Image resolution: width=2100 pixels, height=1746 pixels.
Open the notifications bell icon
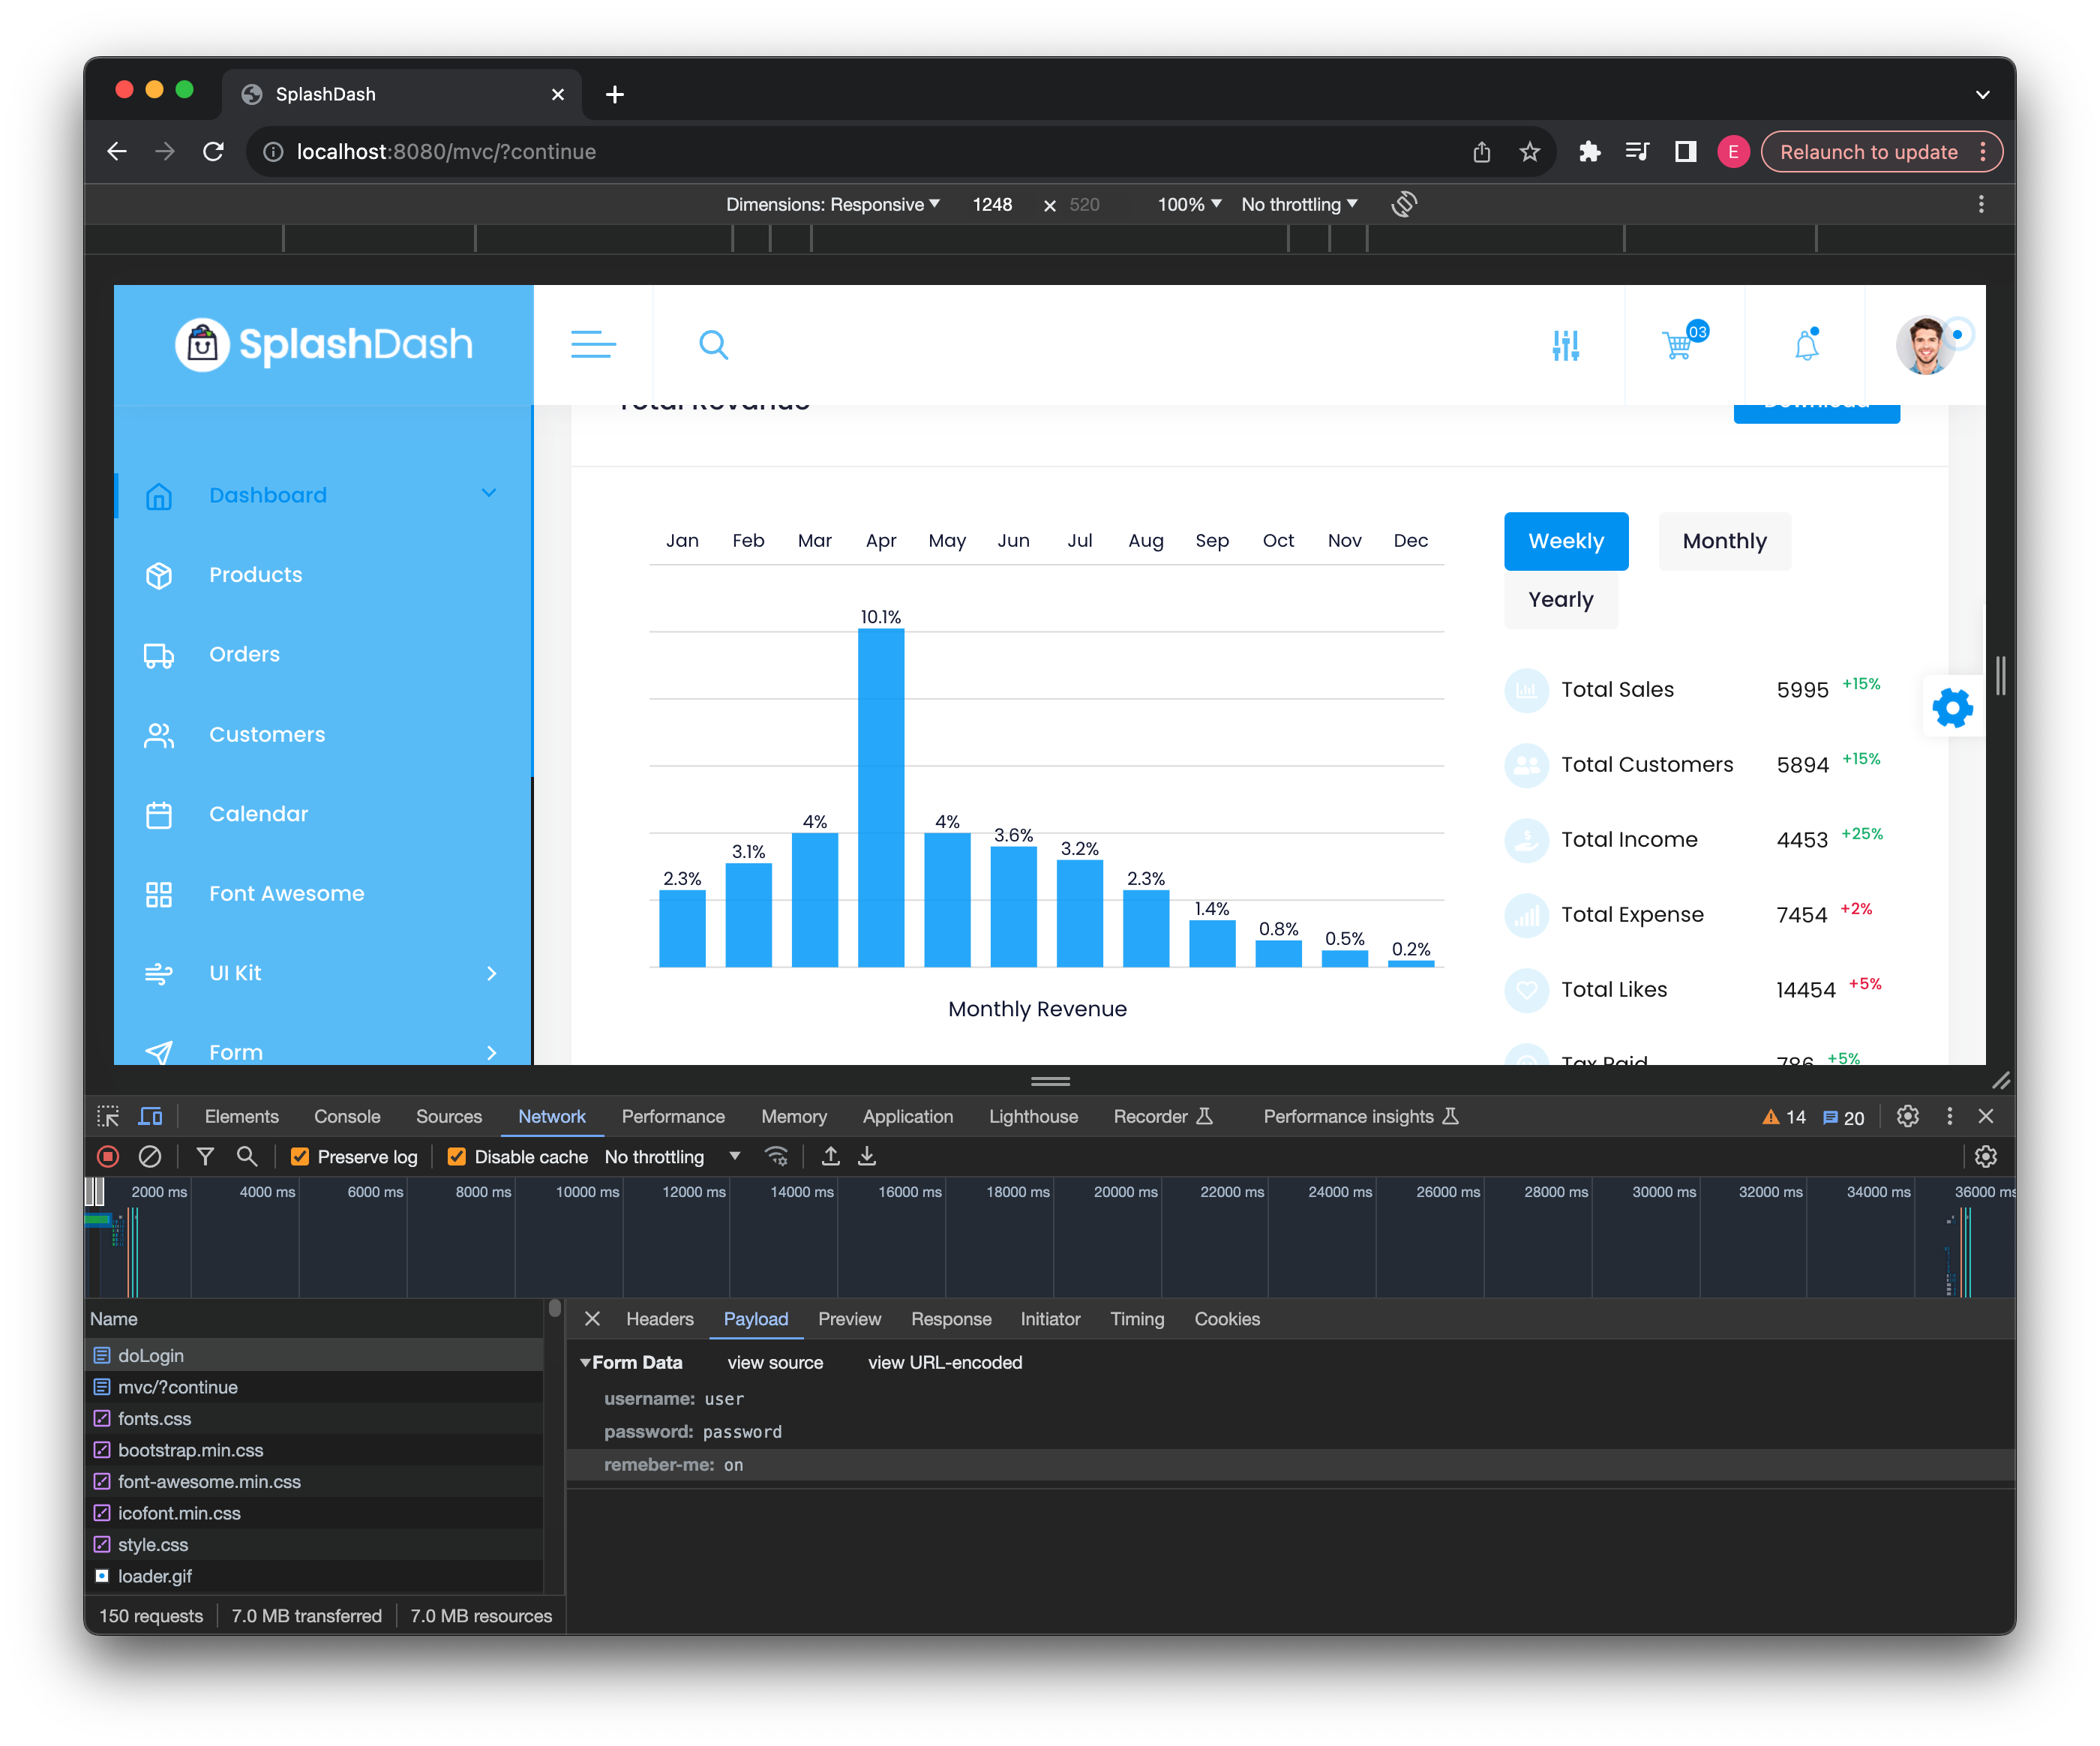coord(1806,345)
